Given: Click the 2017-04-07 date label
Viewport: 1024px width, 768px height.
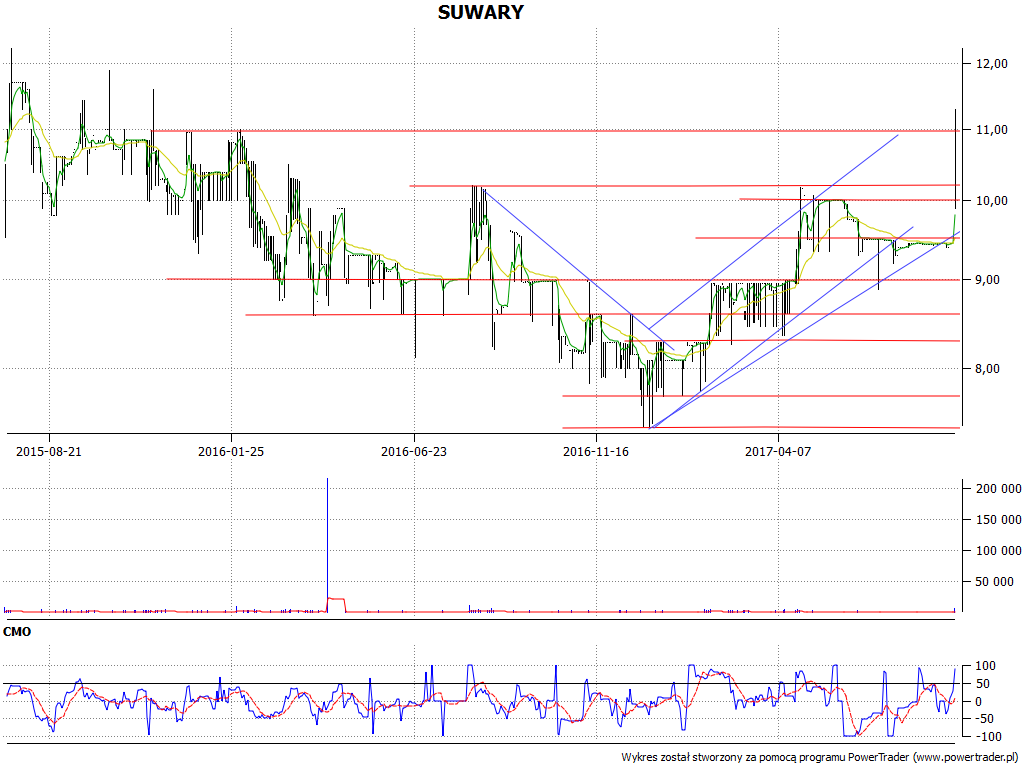Looking at the screenshot, I should pyautogui.click(x=778, y=451).
